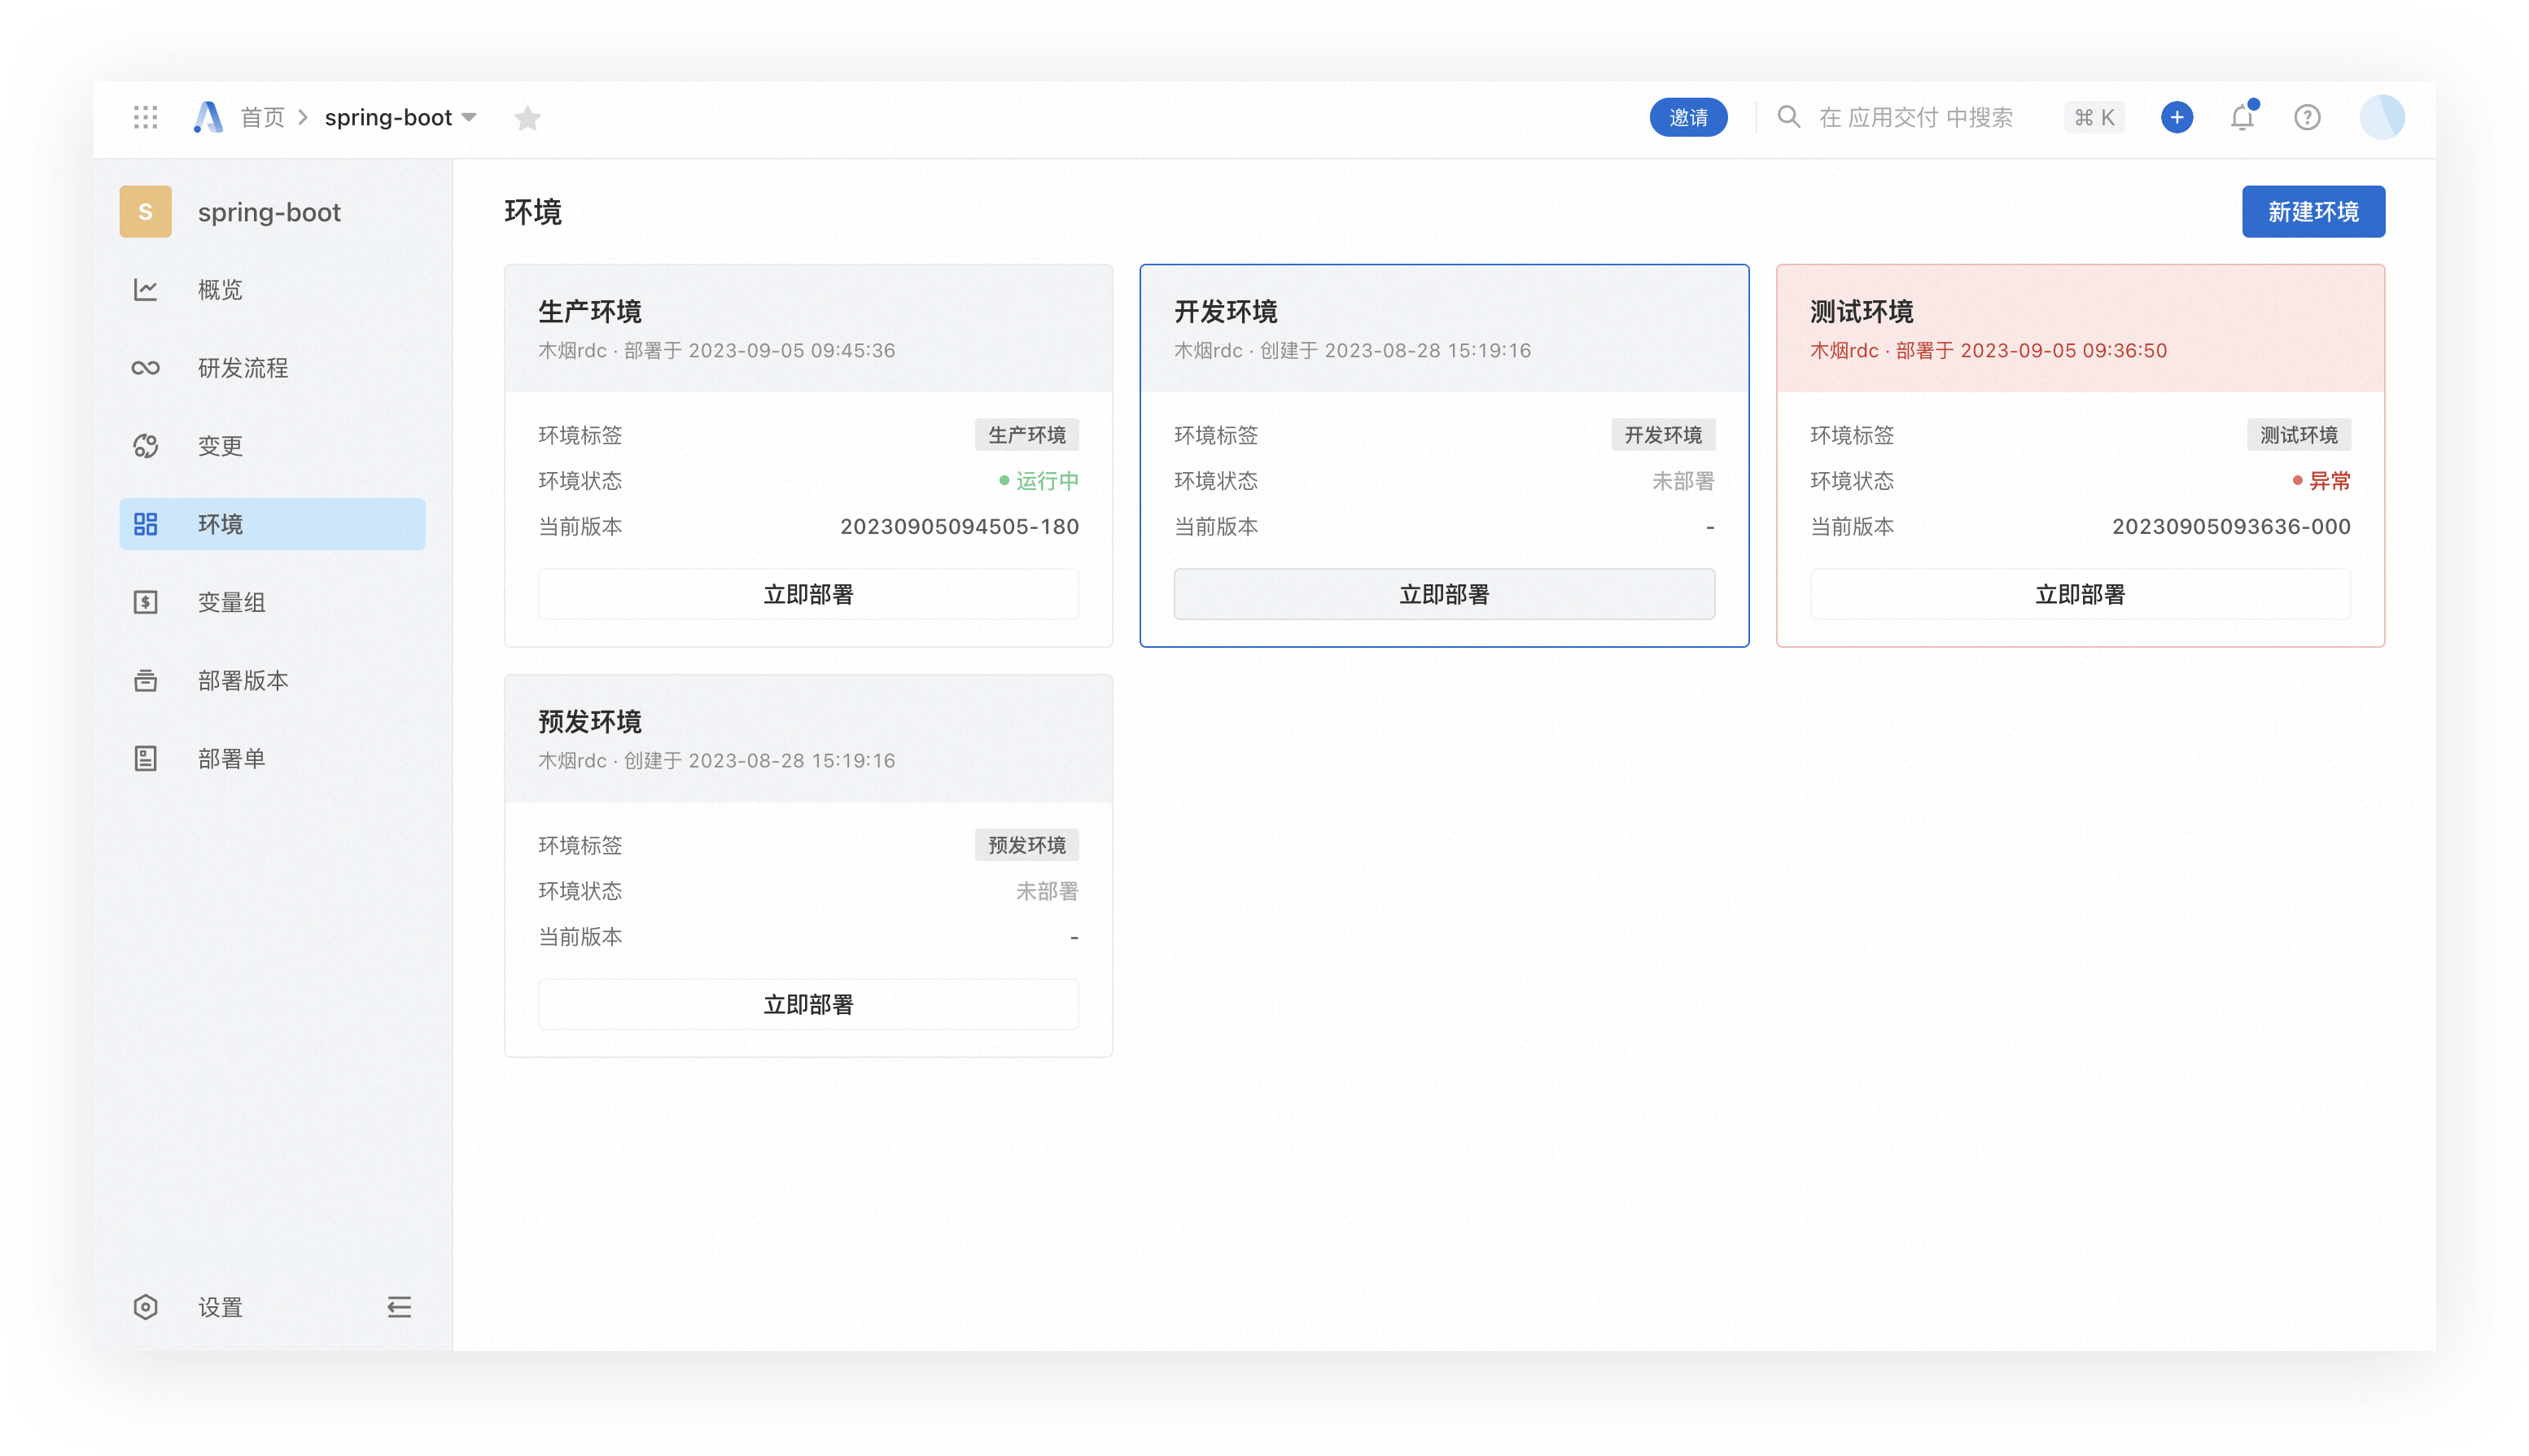Click the 部署单 document icon
The height and width of the screenshot is (1456, 2529).
click(145, 758)
